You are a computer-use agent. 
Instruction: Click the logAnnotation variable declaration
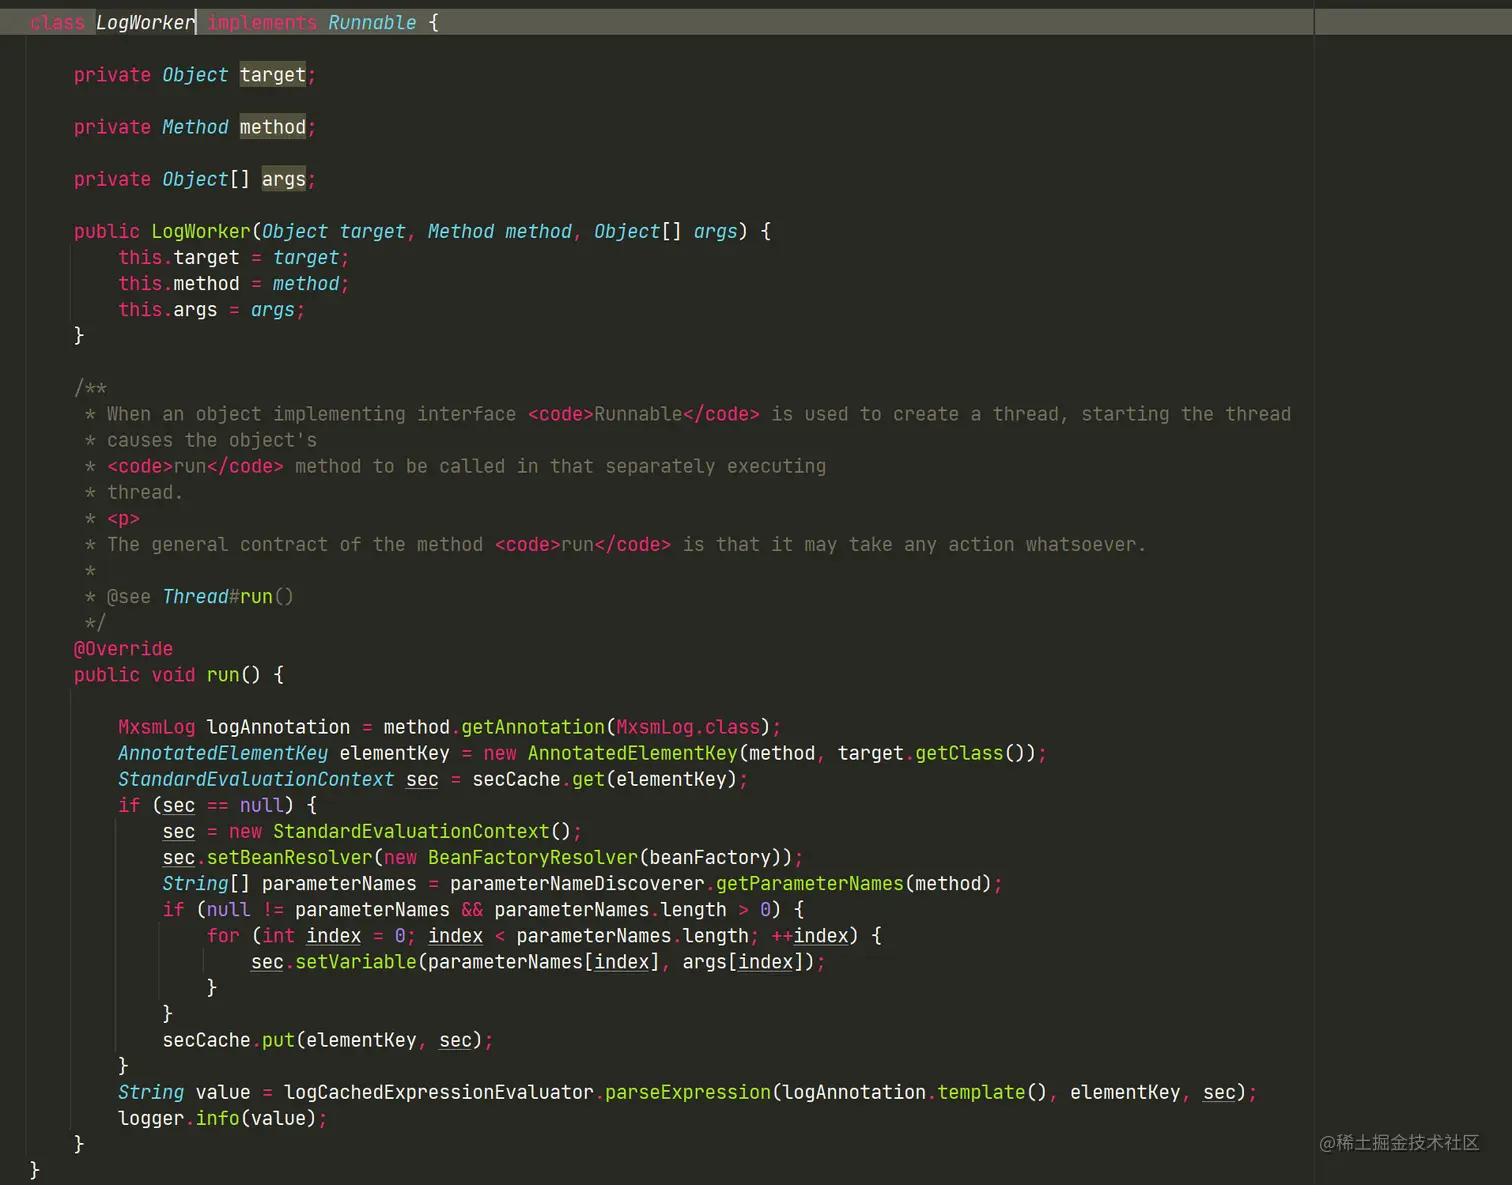point(278,727)
